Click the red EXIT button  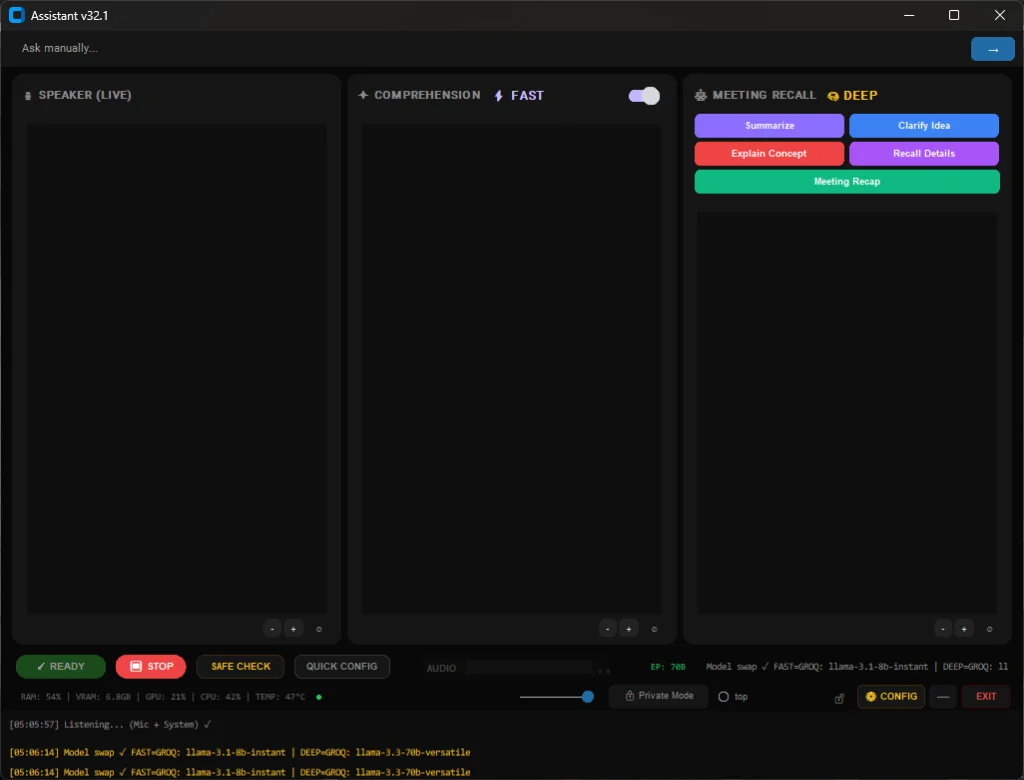point(985,696)
